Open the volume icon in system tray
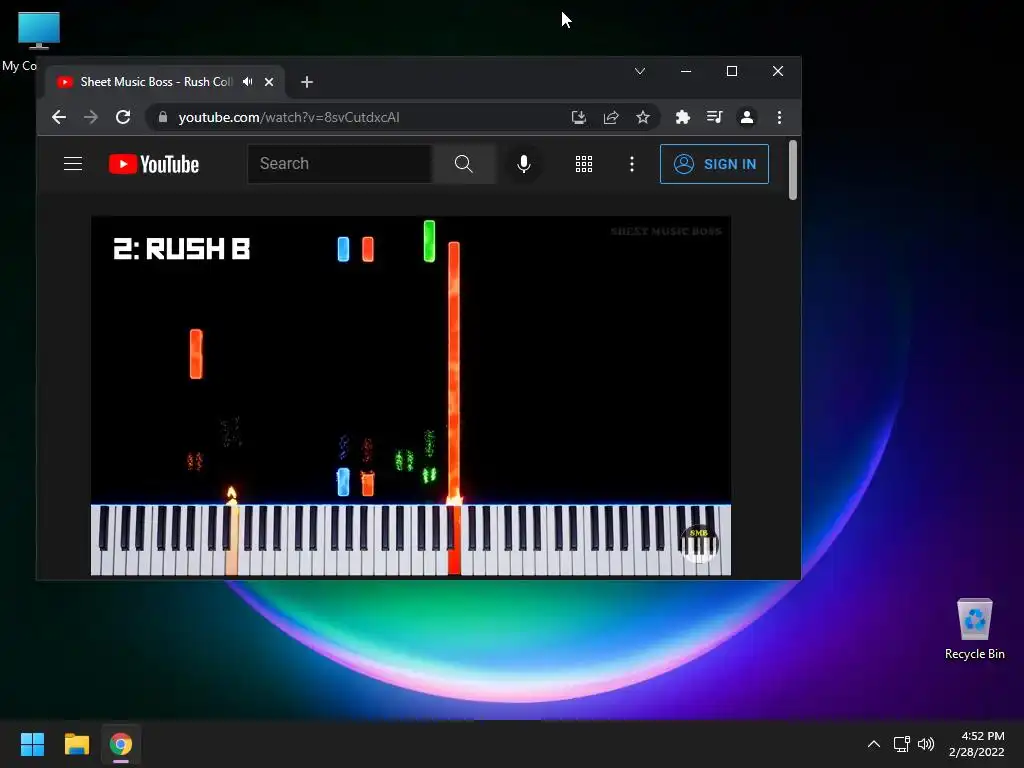The image size is (1024, 768). click(926, 744)
